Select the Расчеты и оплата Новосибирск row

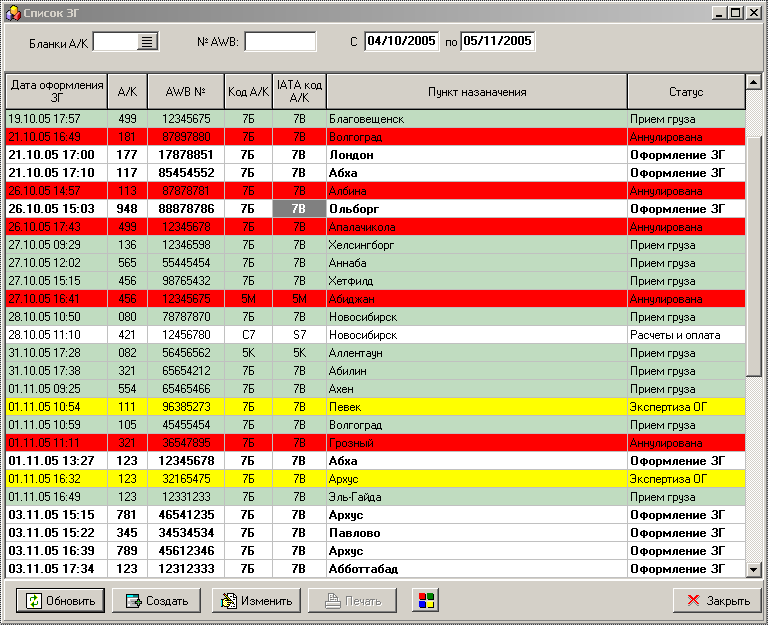[x=376, y=335]
